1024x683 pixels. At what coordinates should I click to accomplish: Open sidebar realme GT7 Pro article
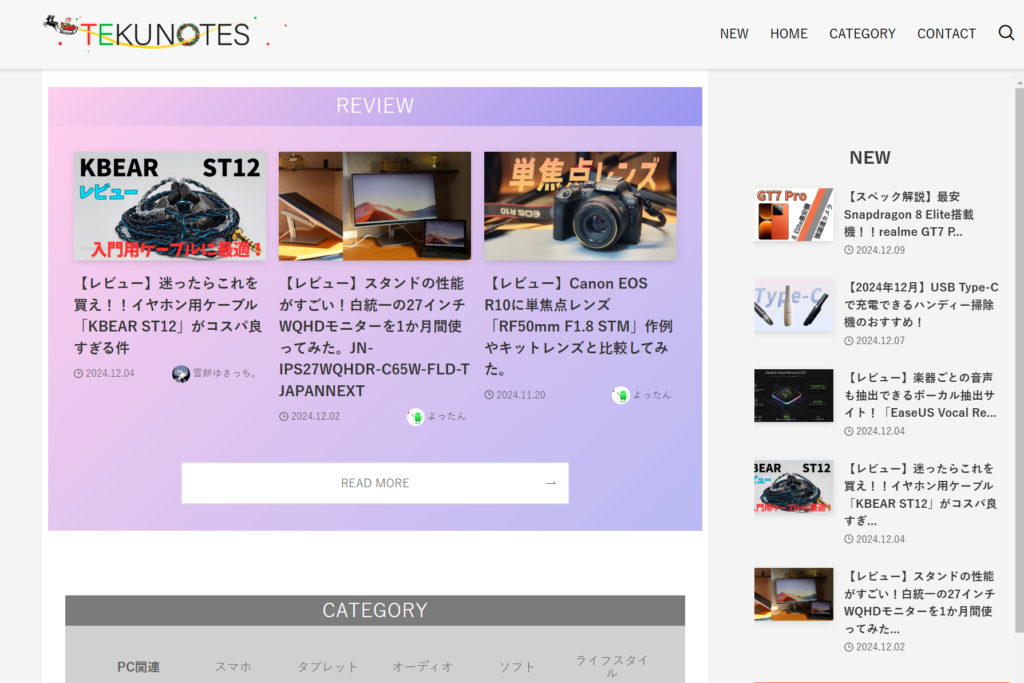coord(908,214)
